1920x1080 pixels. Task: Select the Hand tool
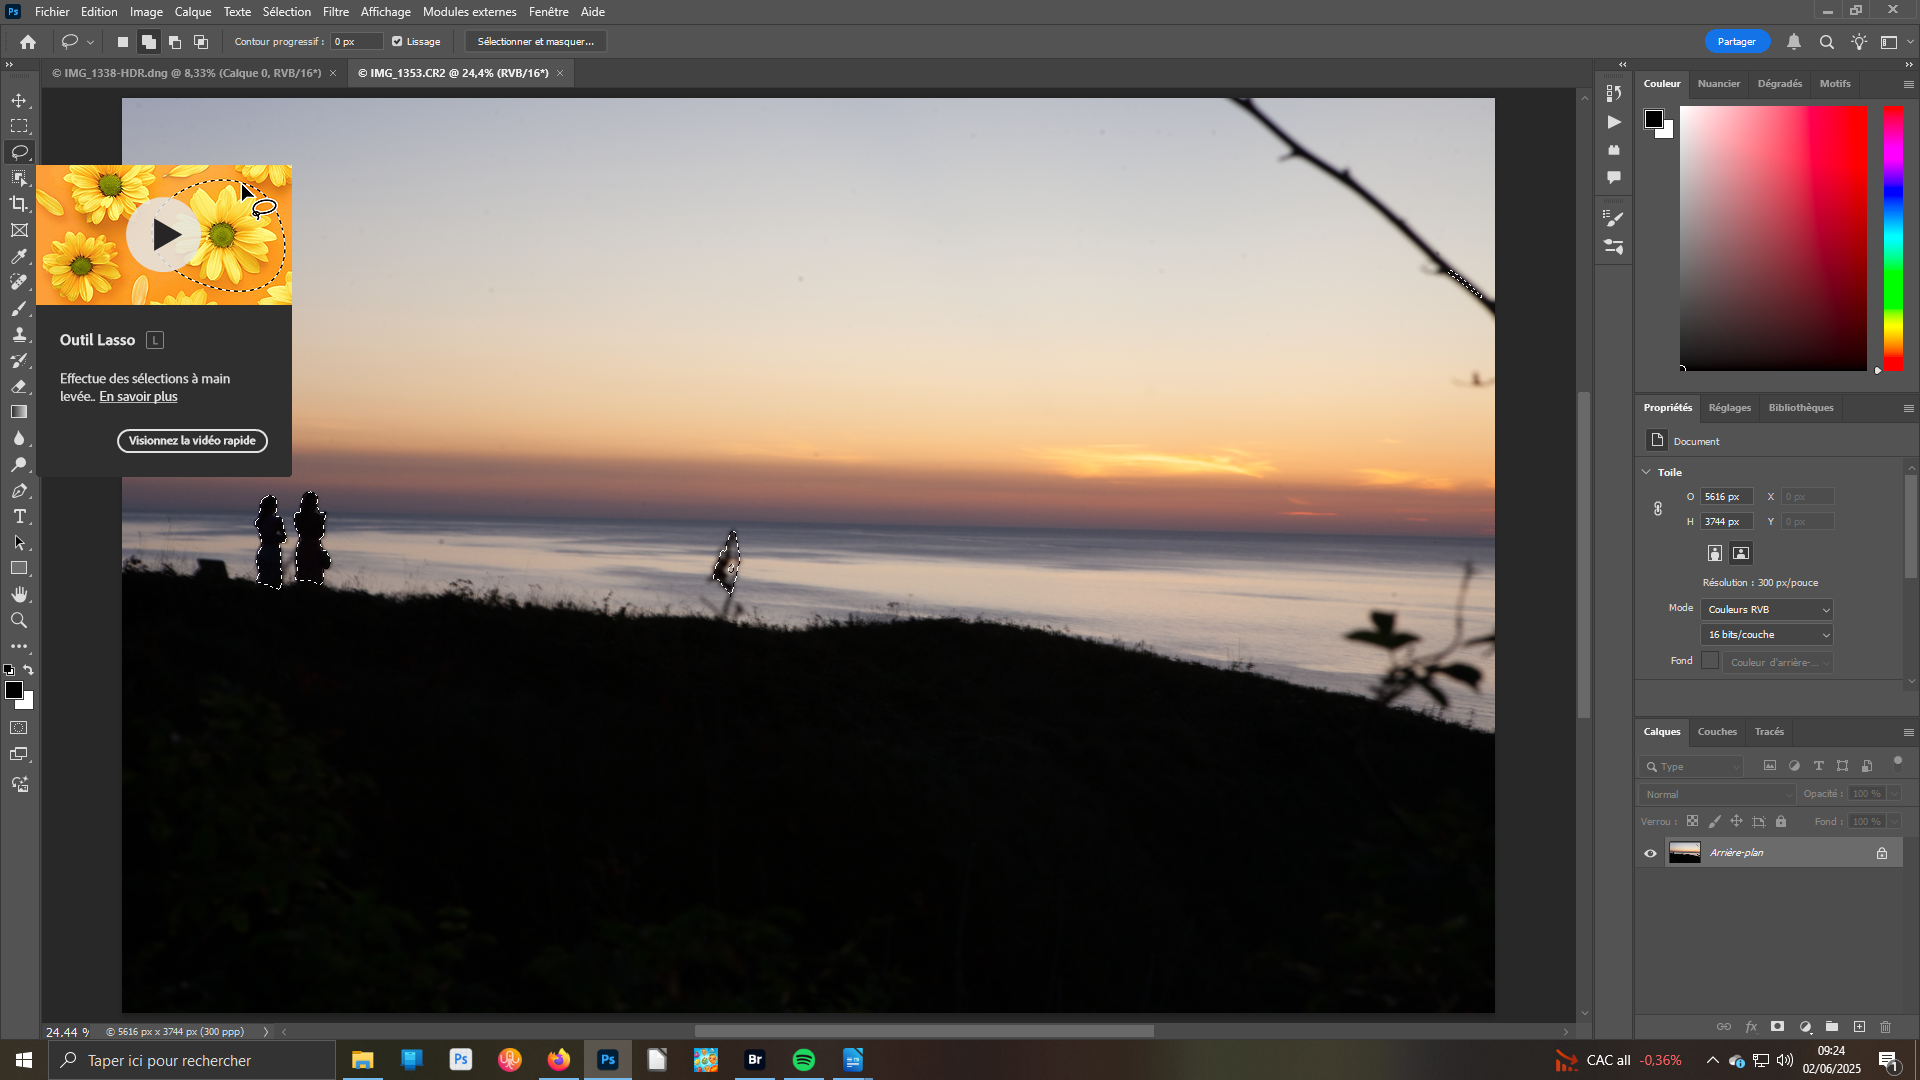pyautogui.click(x=19, y=595)
